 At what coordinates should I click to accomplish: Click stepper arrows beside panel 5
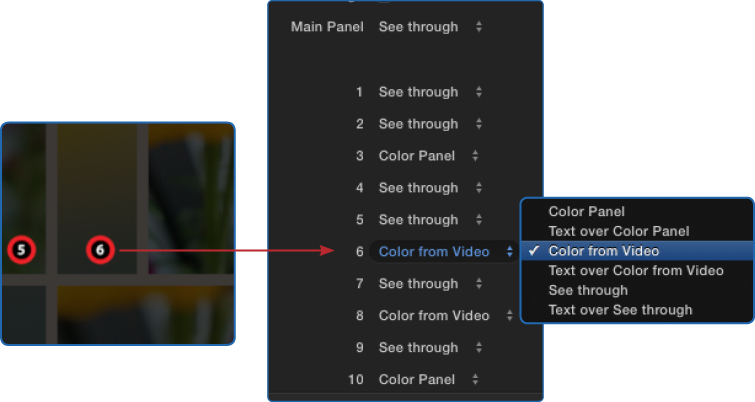tap(479, 220)
